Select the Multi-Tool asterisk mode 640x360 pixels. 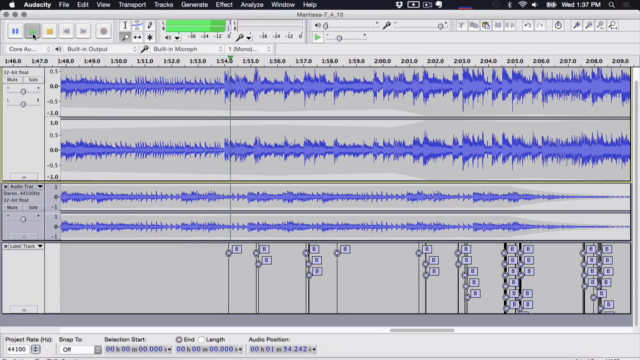click(x=150, y=37)
